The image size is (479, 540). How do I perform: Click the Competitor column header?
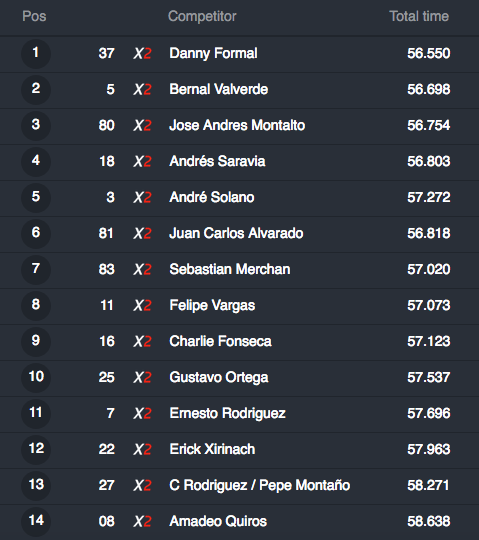tap(202, 17)
